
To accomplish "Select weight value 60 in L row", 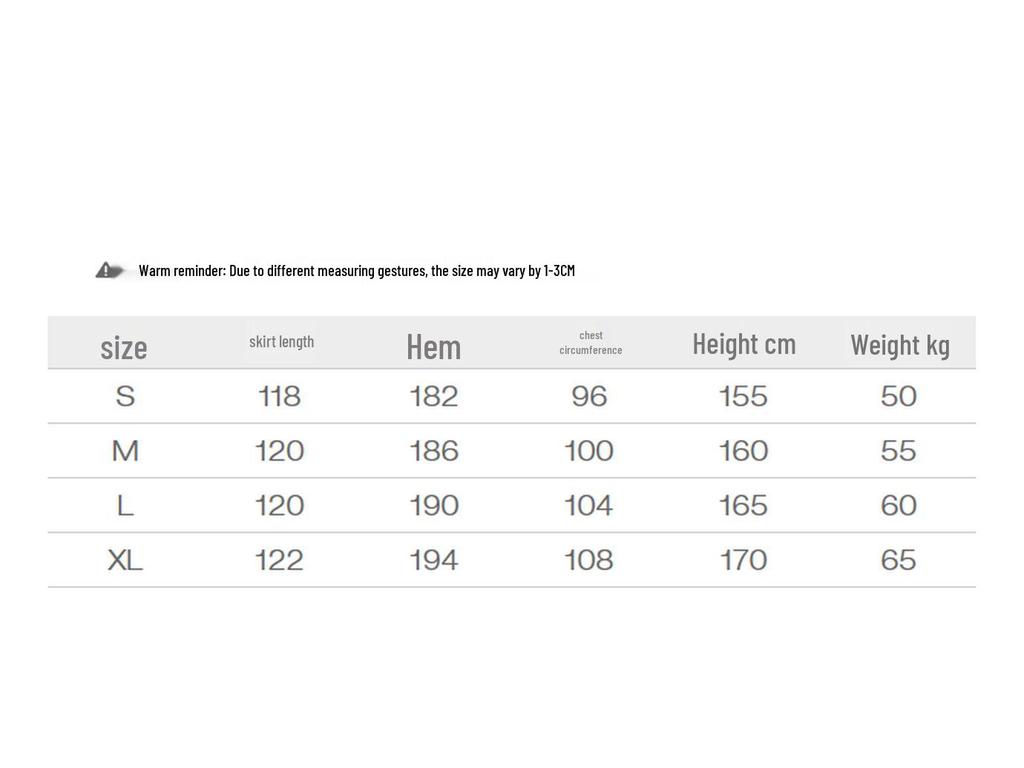I will pyautogui.click(x=899, y=506).
